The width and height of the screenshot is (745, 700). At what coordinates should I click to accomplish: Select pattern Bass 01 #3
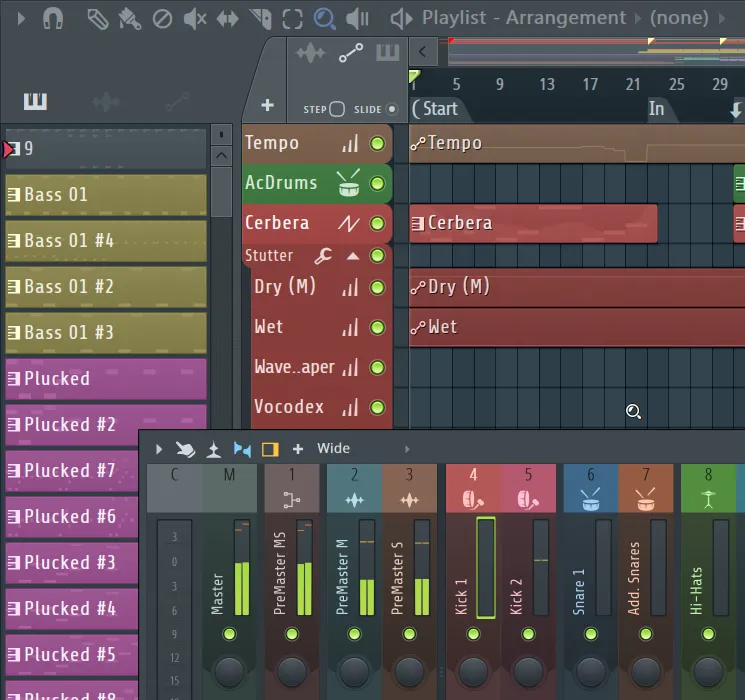pos(106,333)
